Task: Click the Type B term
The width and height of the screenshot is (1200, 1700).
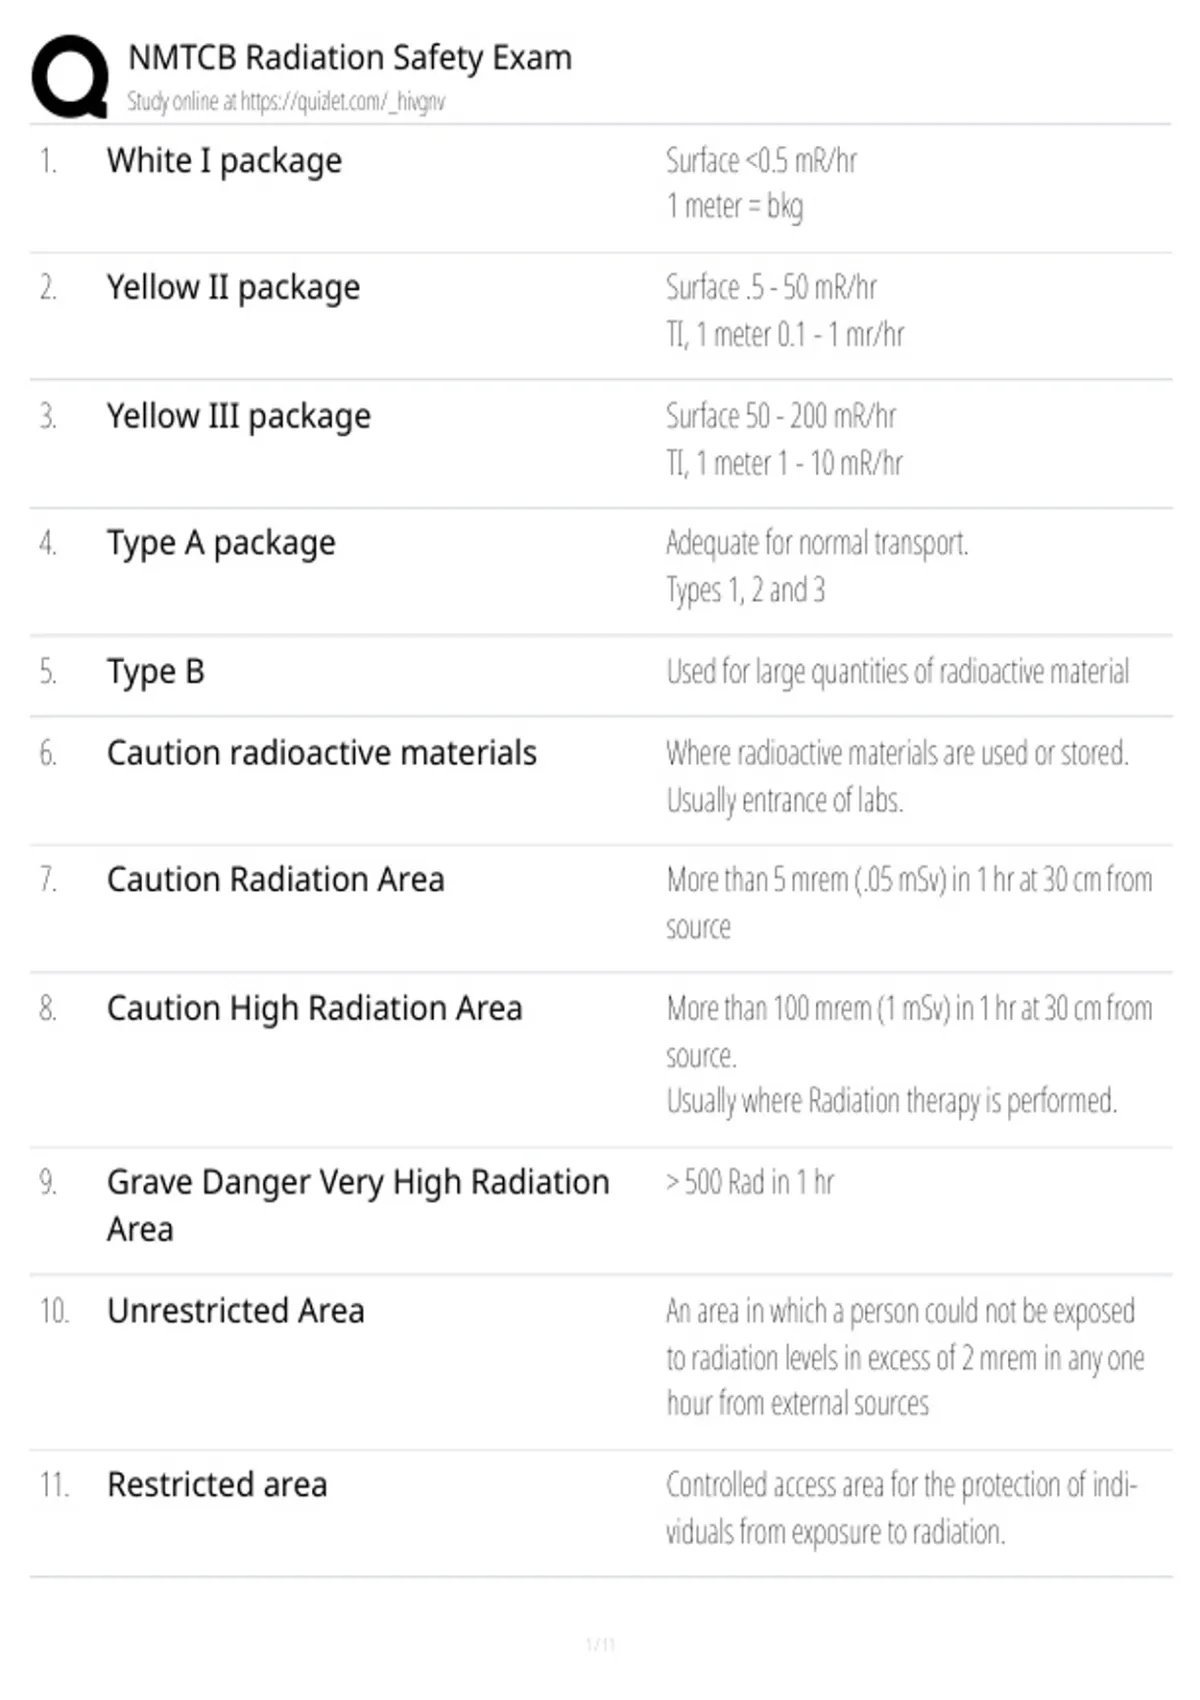Action: (x=156, y=671)
